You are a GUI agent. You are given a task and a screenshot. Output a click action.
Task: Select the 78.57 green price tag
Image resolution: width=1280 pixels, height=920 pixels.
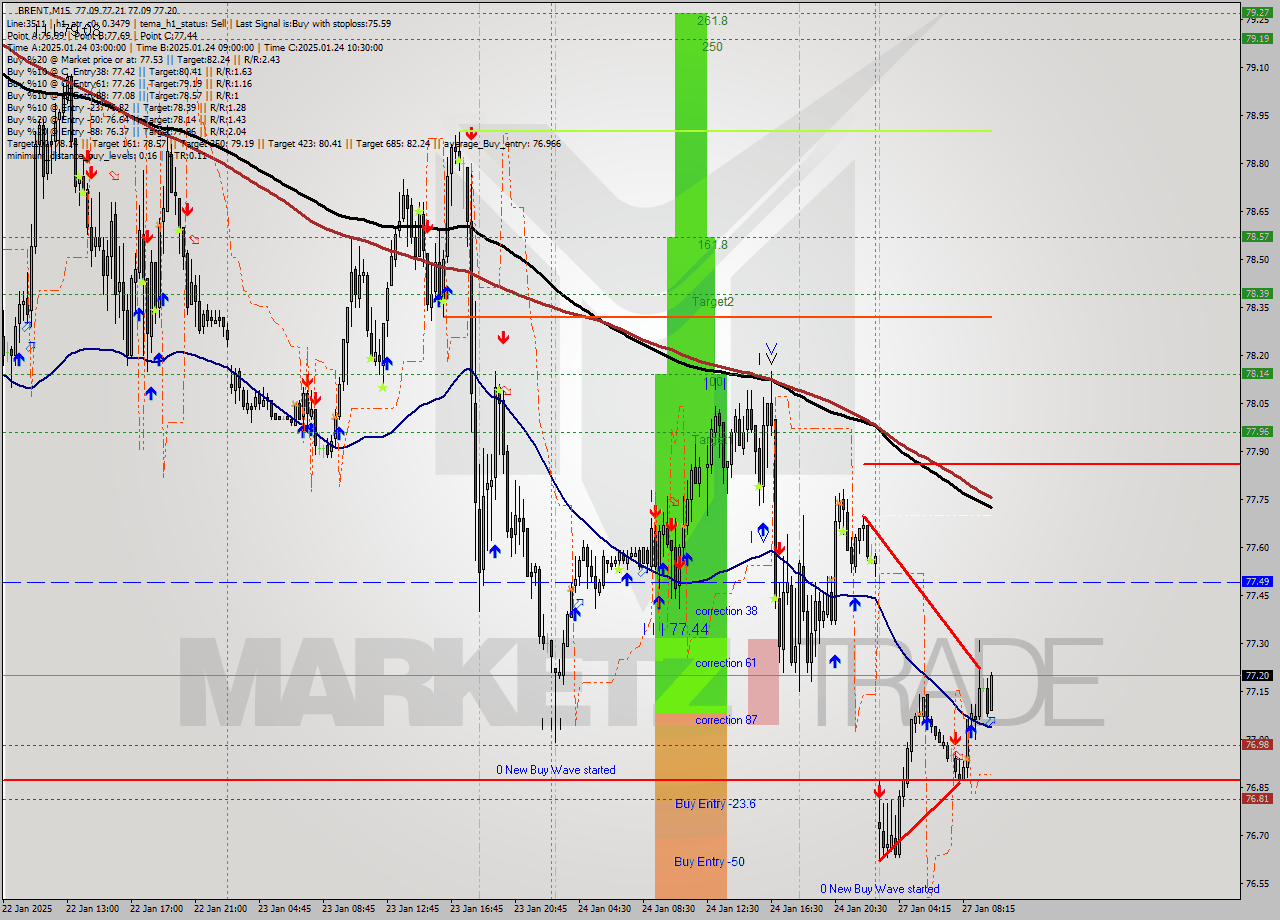point(1257,237)
